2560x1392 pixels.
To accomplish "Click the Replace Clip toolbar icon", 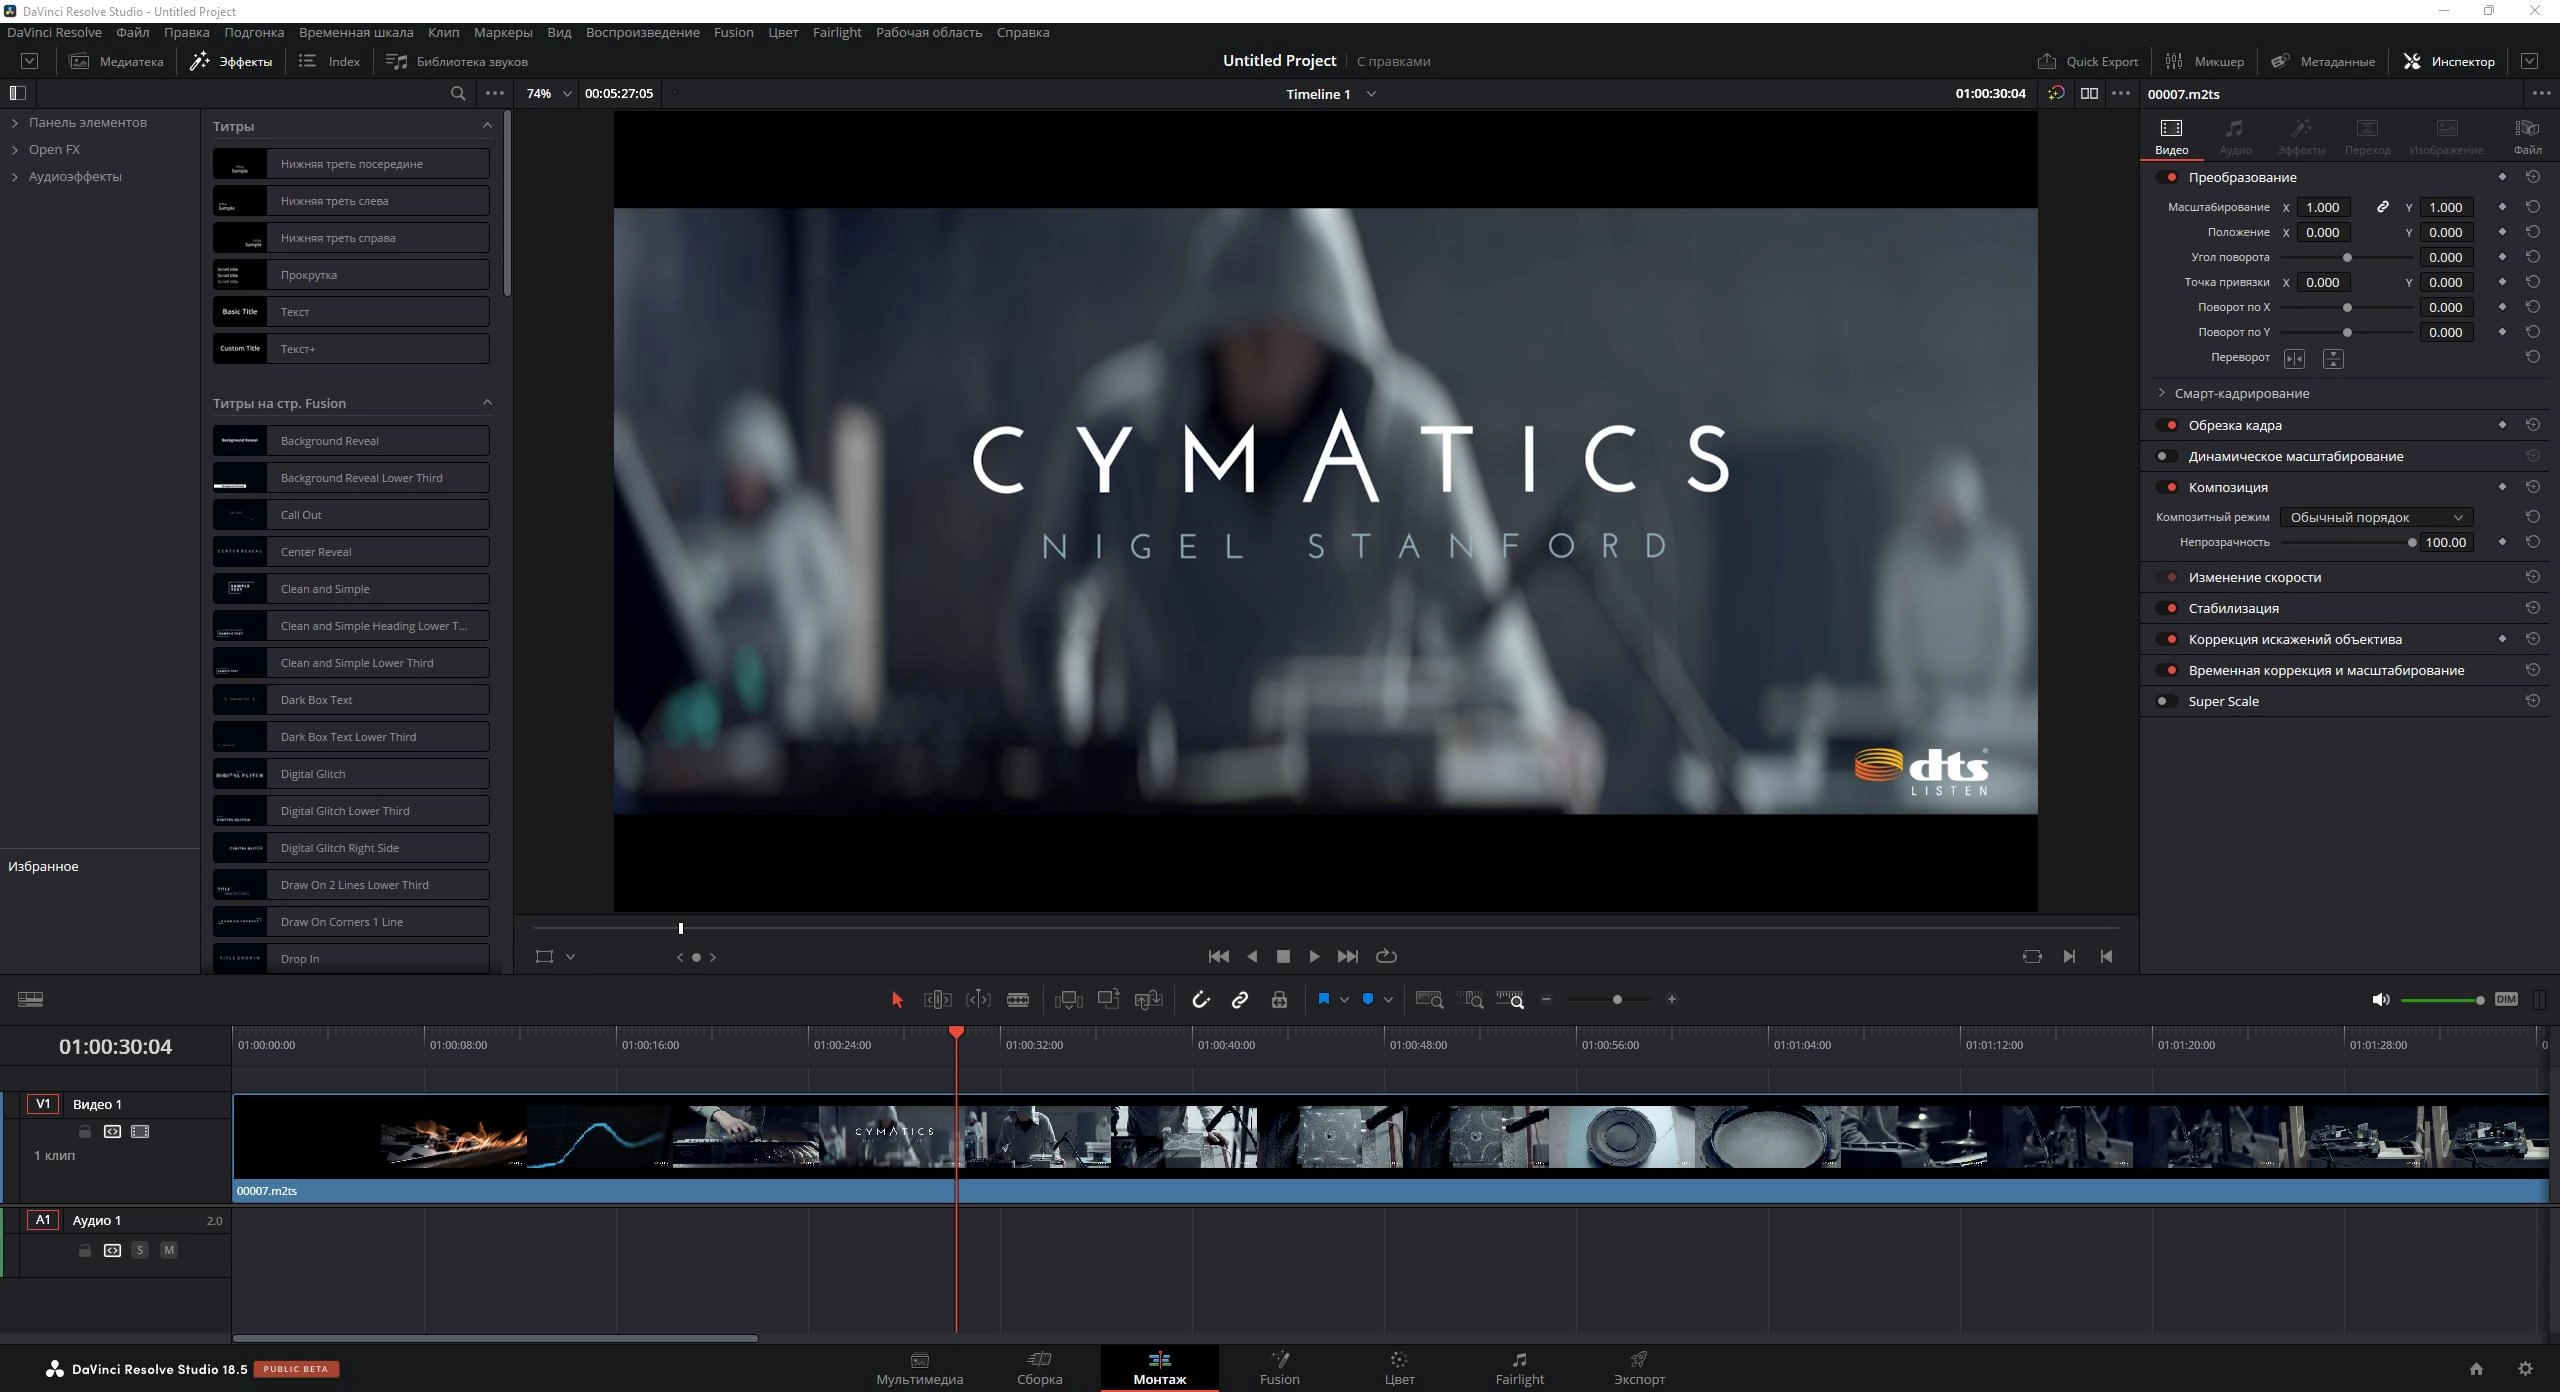I will point(1148,1000).
